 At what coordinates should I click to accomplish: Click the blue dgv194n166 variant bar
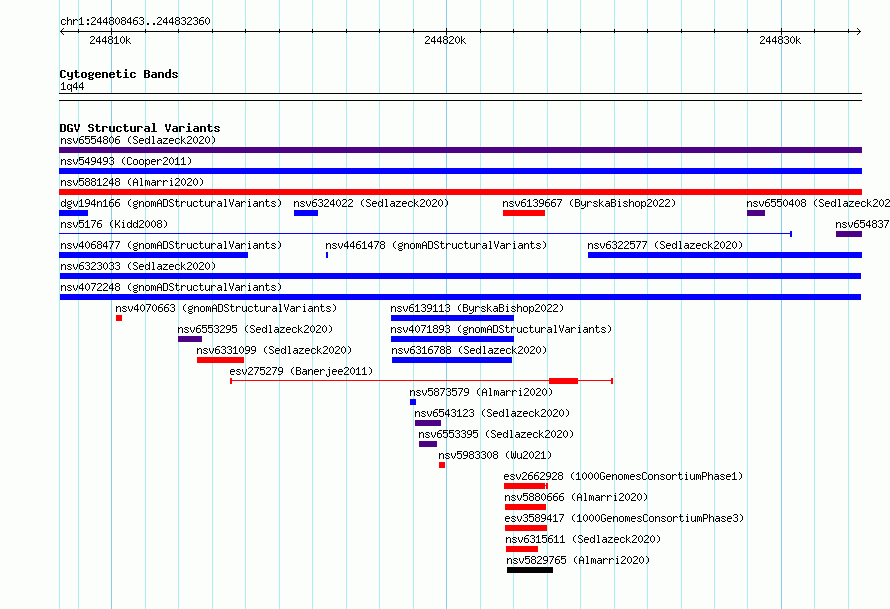[73, 213]
